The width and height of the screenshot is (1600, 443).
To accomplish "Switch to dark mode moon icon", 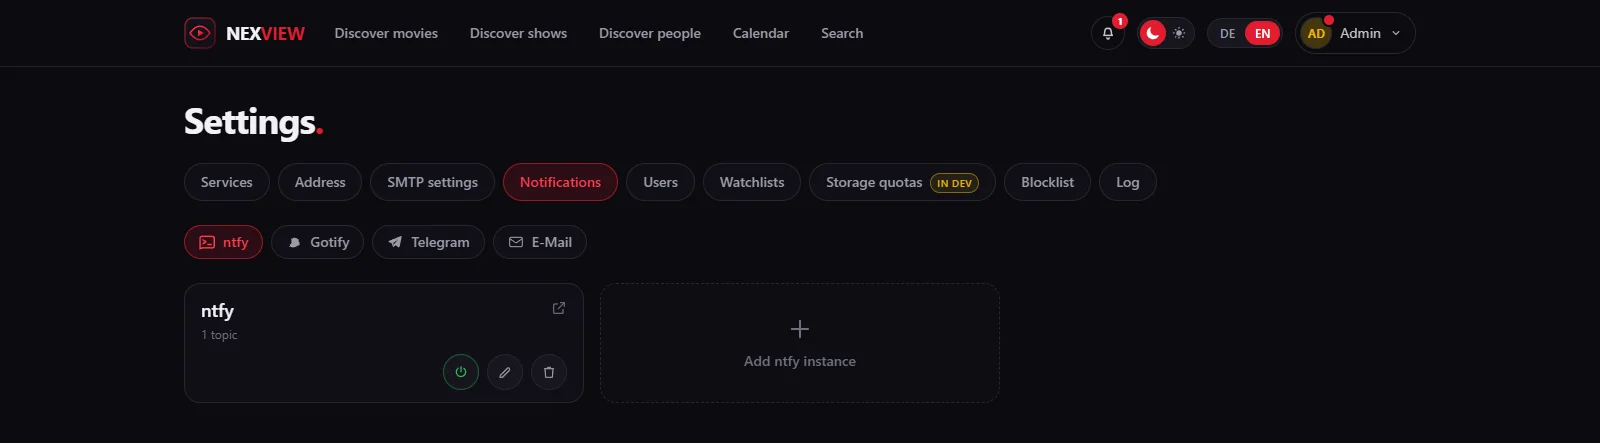I will 1153,33.
